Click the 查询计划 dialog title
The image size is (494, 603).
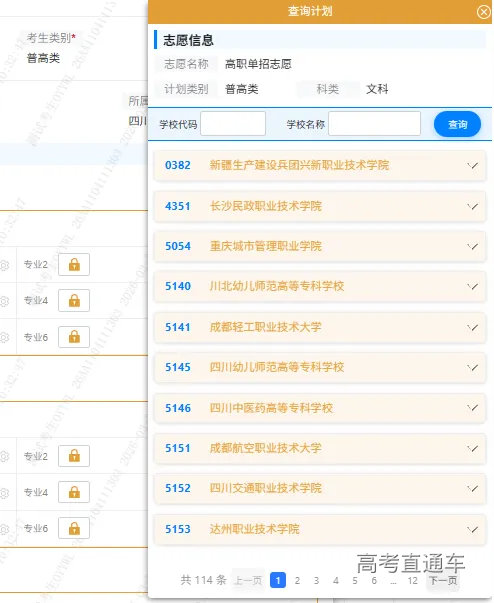click(310, 11)
